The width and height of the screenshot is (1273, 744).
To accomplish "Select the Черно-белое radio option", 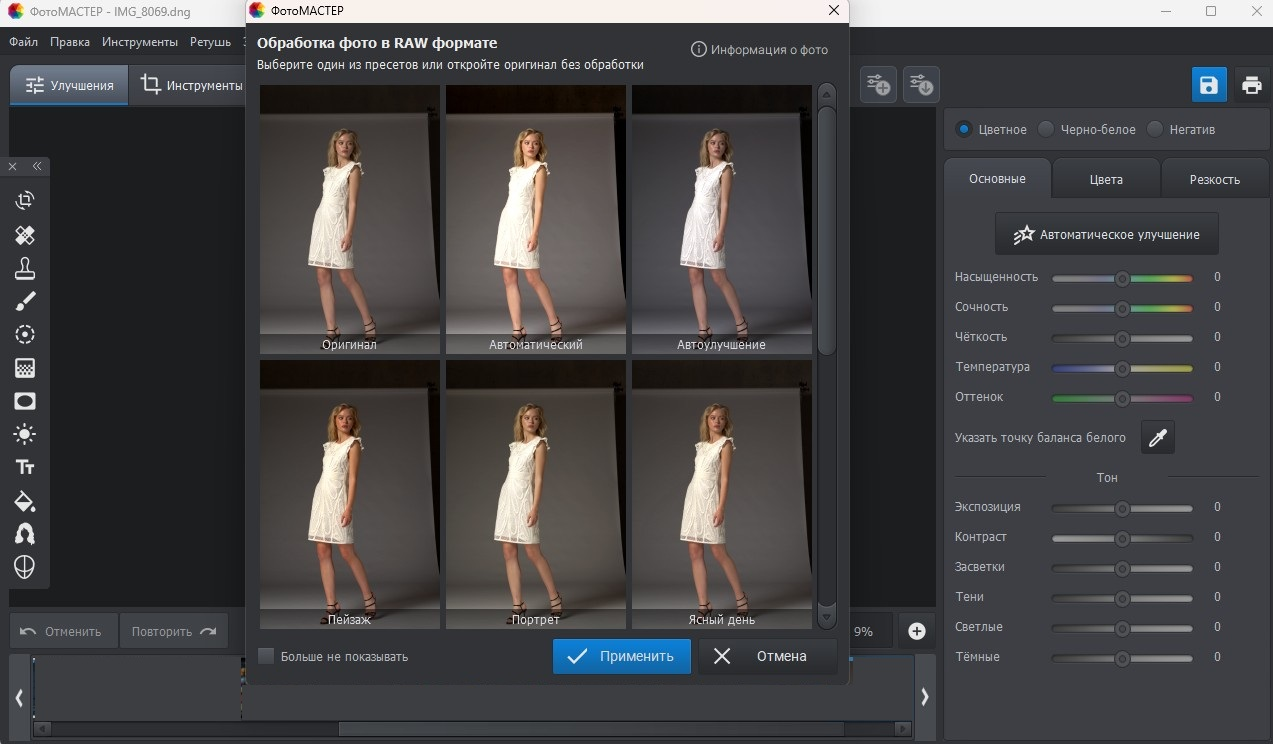I will [1046, 129].
